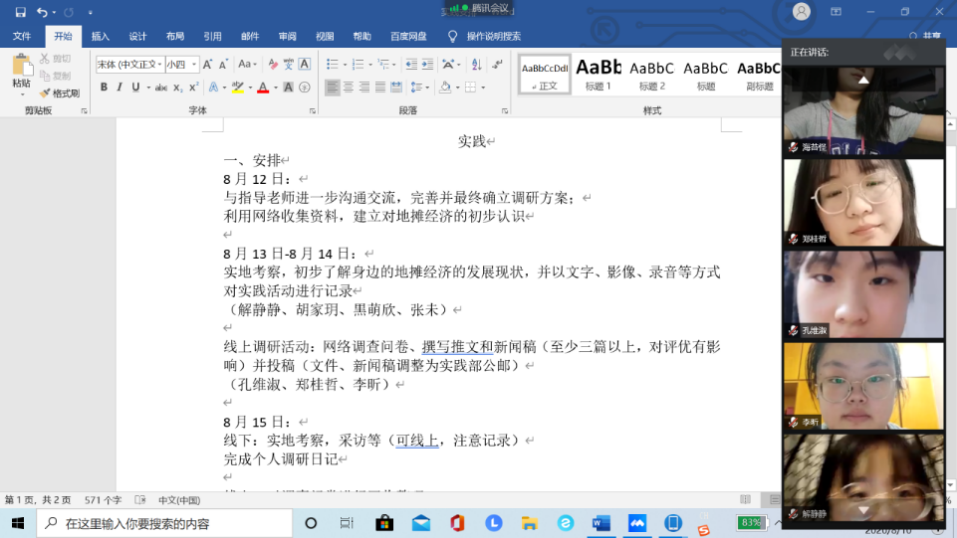The height and width of the screenshot is (538, 957).
Task: Toggle italic formatting
Action: tap(120, 88)
